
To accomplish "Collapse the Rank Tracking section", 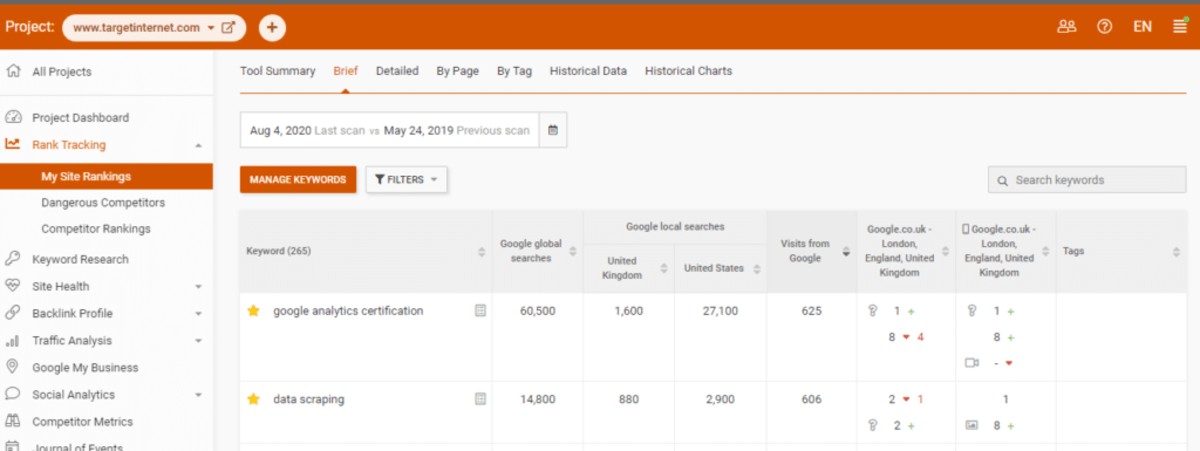I will 198,146.
